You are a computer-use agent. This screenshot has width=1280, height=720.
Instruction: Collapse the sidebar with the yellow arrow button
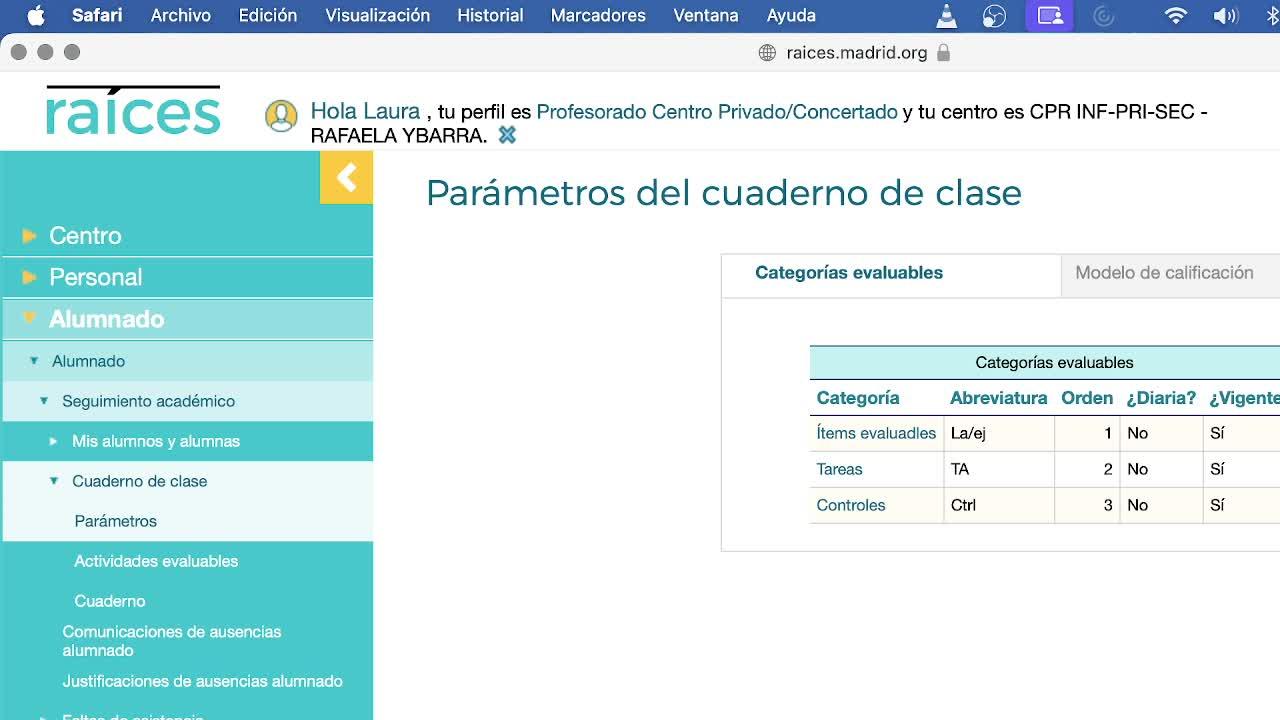(x=346, y=178)
